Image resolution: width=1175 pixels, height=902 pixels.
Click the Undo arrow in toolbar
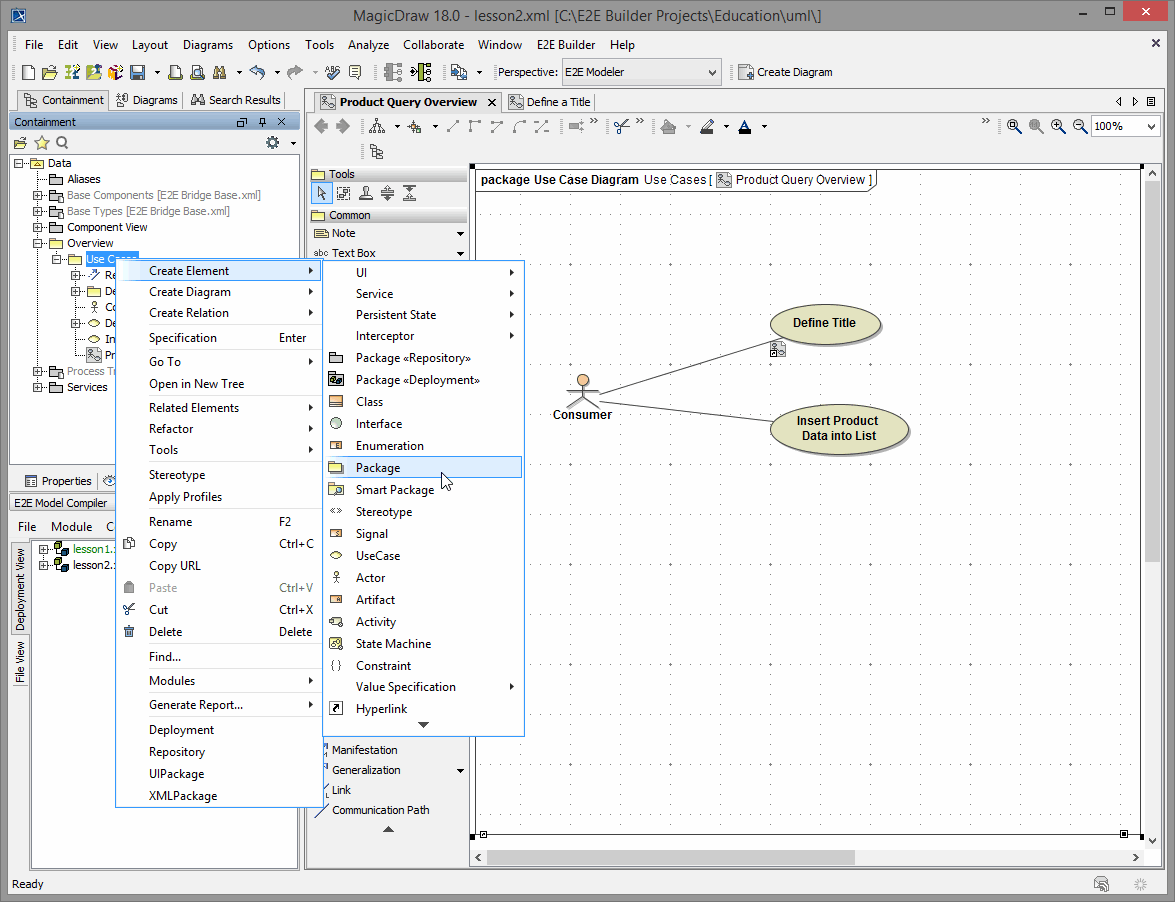257,72
